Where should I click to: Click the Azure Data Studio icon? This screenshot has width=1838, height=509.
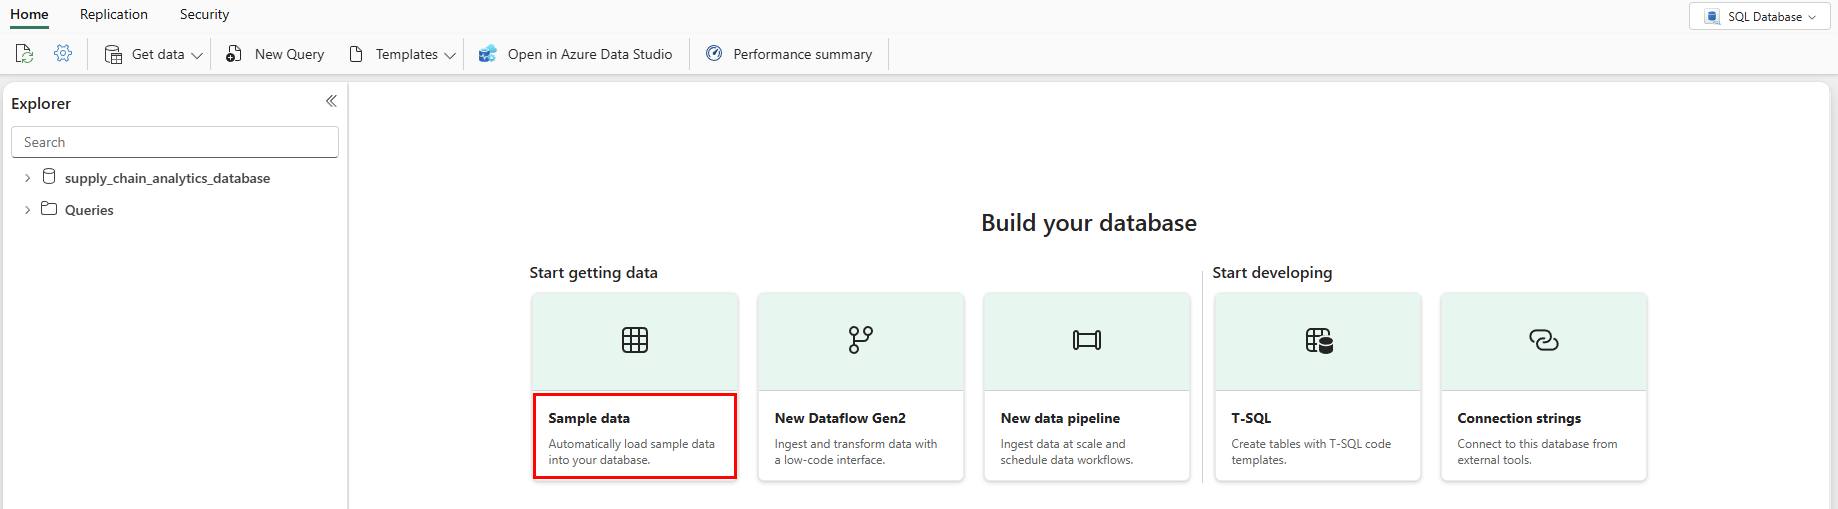tap(487, 54)
